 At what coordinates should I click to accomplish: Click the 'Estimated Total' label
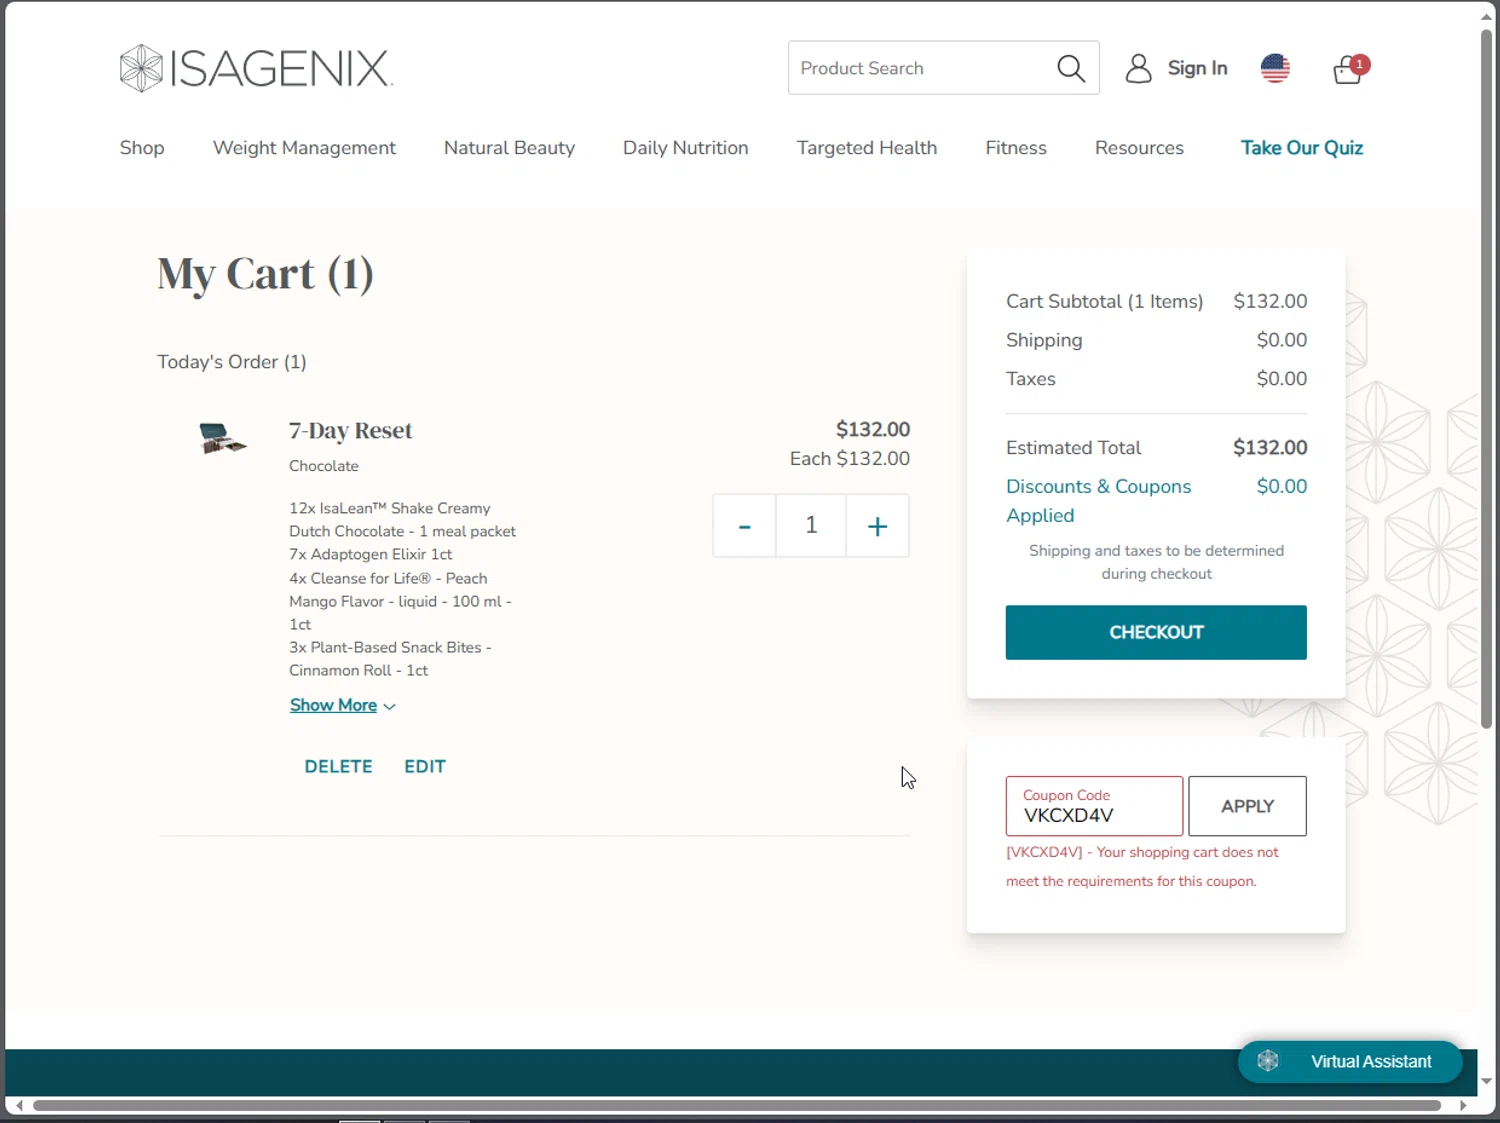click(1073, 448)
